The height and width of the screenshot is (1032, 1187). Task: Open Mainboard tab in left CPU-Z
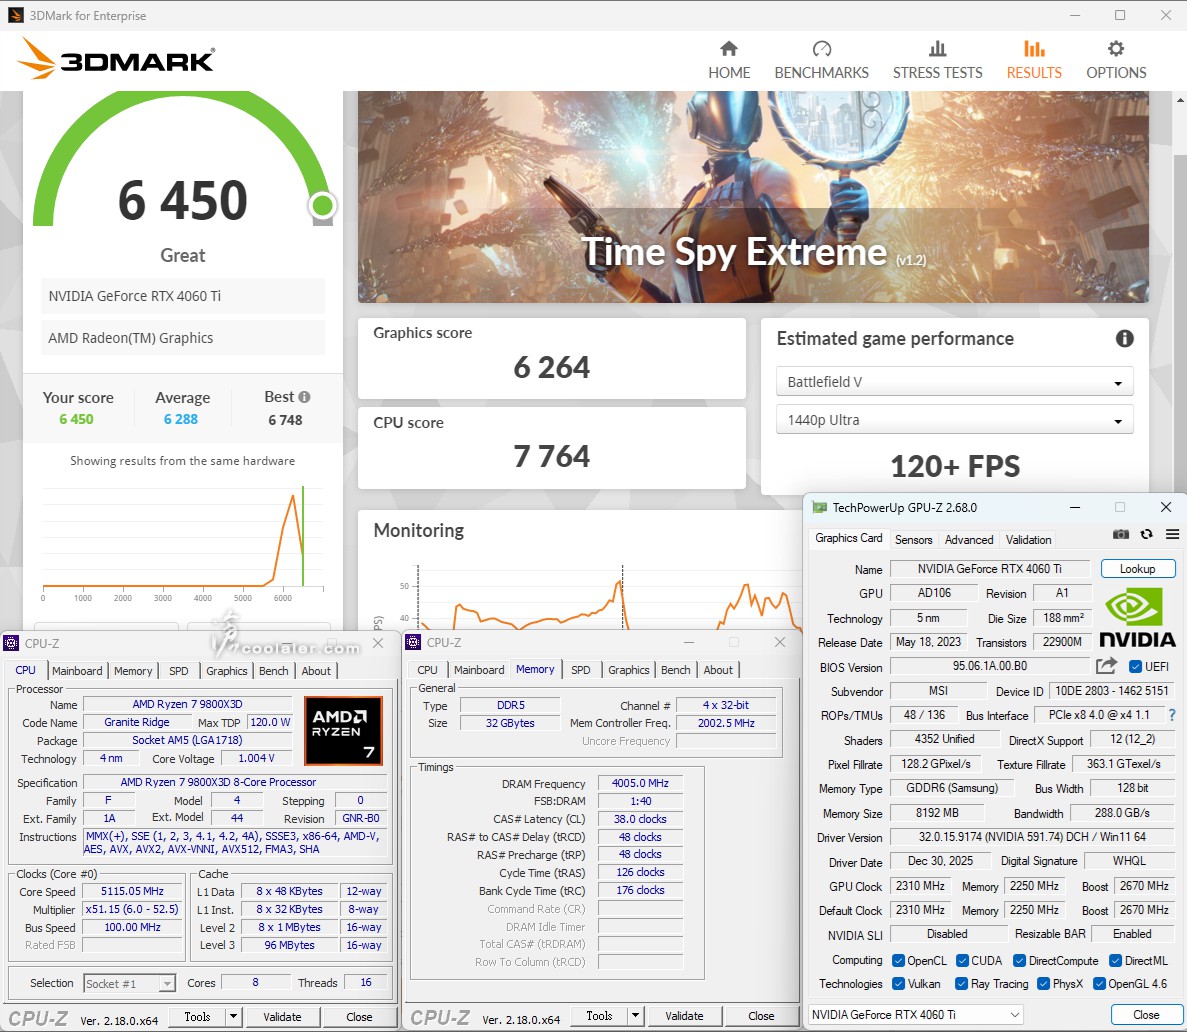coord(77,671)
